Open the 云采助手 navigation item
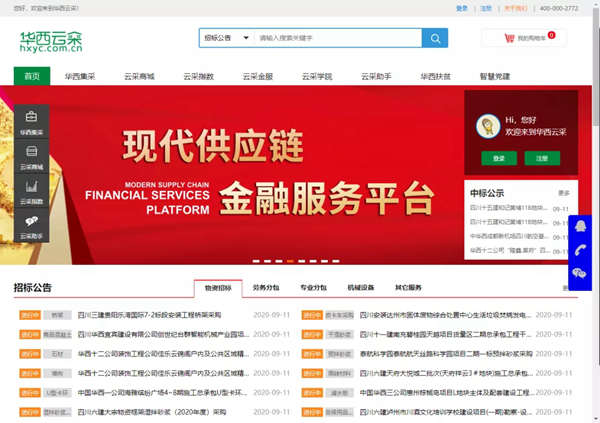Screen dimensions: 600x423 tap(377, 76)
